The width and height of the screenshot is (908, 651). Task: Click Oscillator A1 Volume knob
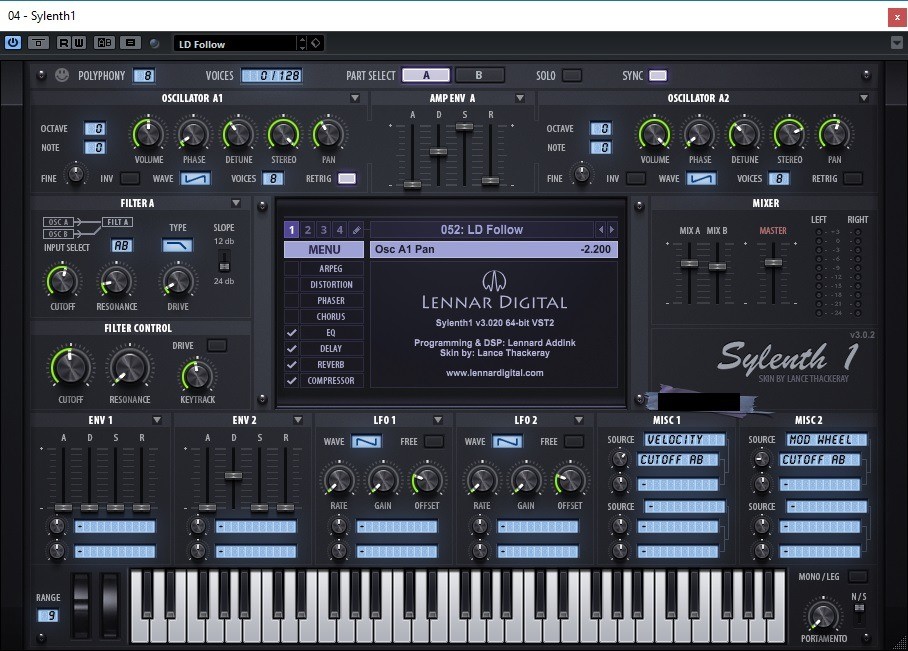148,134
